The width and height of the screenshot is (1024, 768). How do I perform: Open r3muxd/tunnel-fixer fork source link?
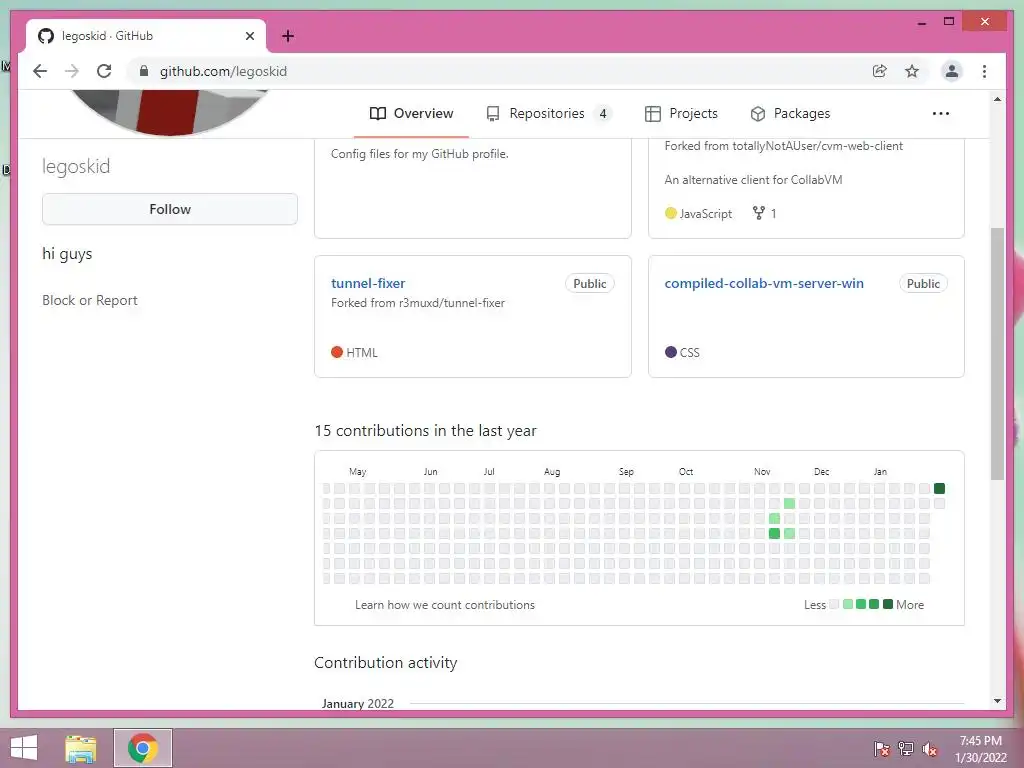coord(452,303)
